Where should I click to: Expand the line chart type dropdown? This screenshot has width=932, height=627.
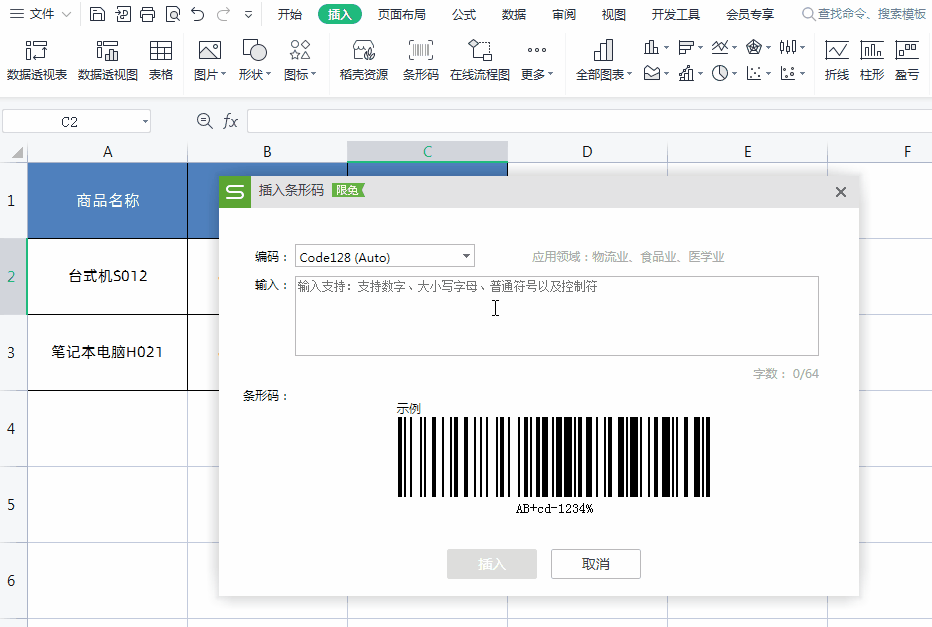[735, 47]
